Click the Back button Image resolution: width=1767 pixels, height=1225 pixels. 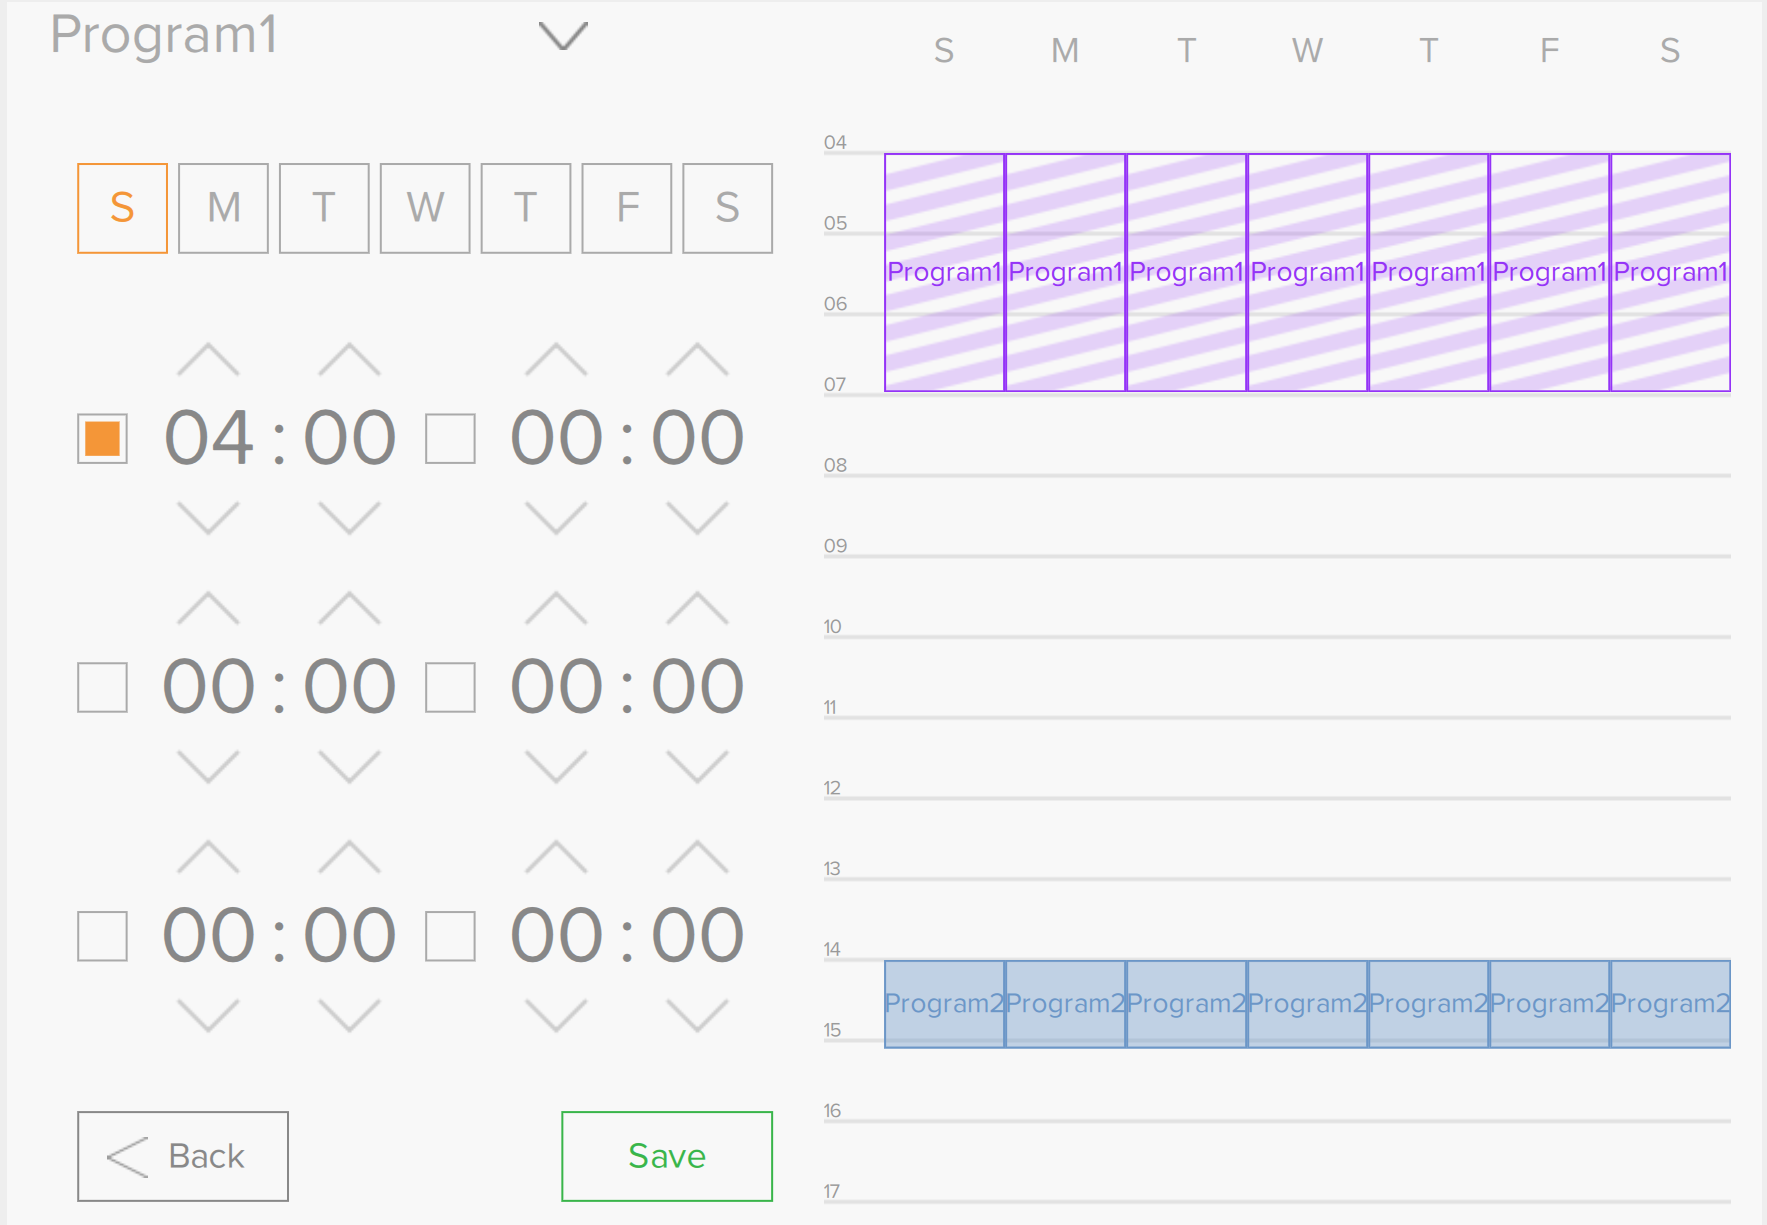point(183,1156)
